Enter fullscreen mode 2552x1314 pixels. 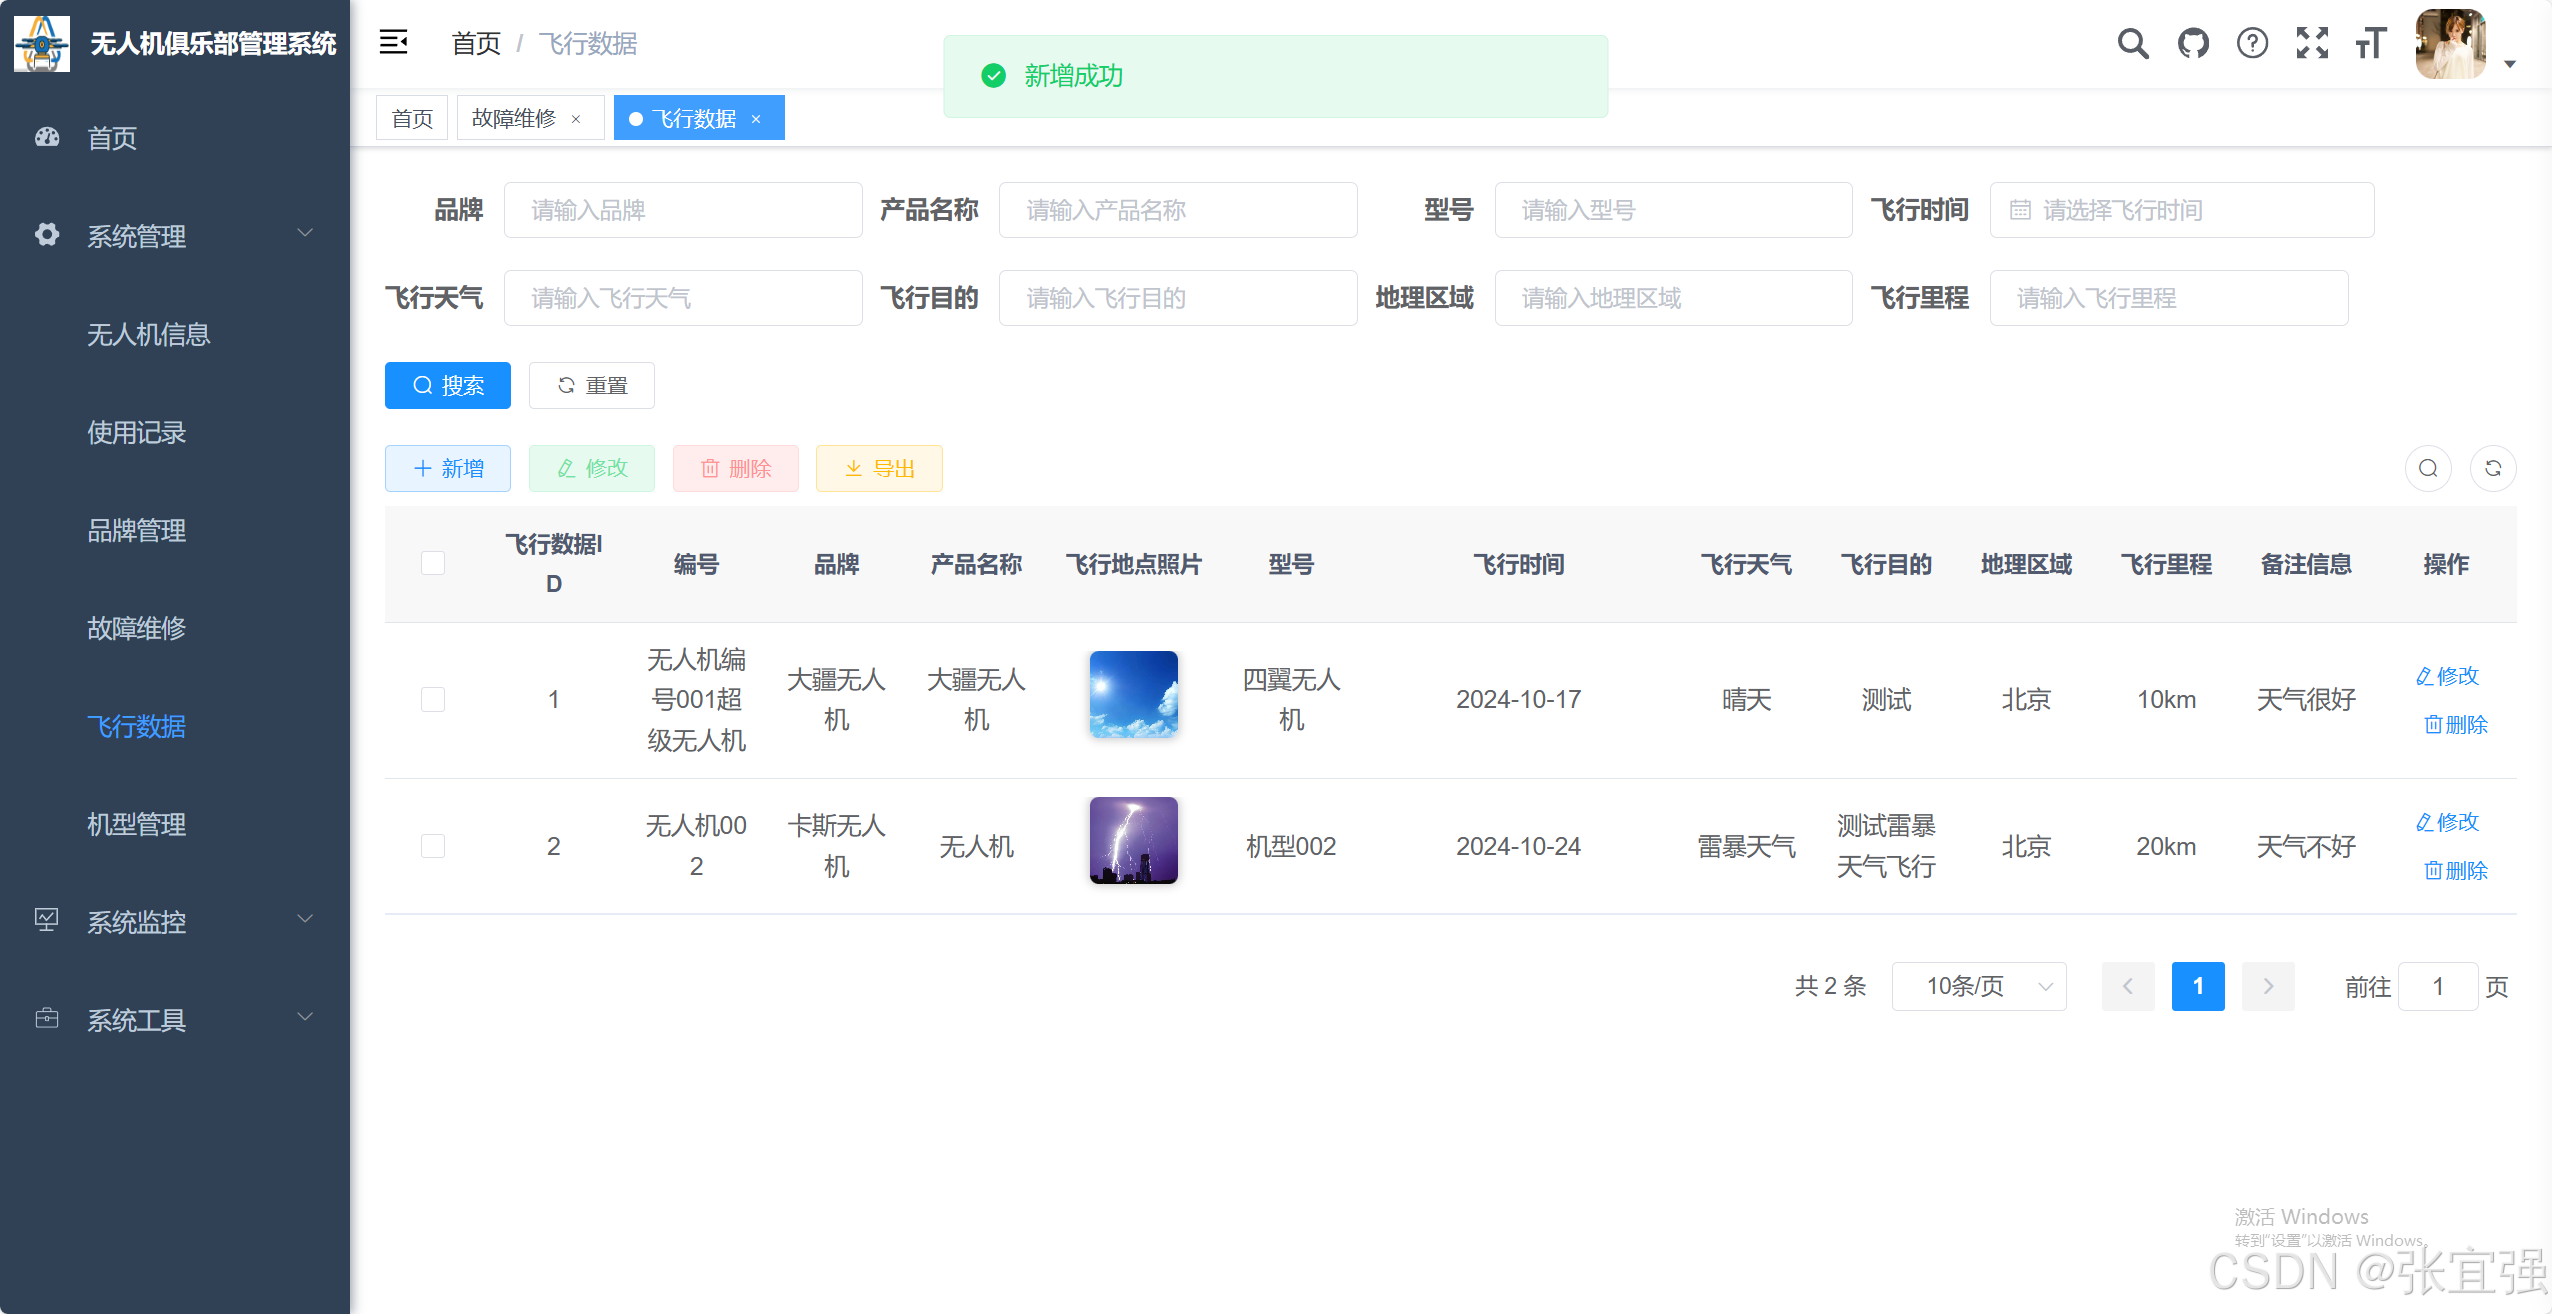pyautogui.click(x=2312, y=43)
